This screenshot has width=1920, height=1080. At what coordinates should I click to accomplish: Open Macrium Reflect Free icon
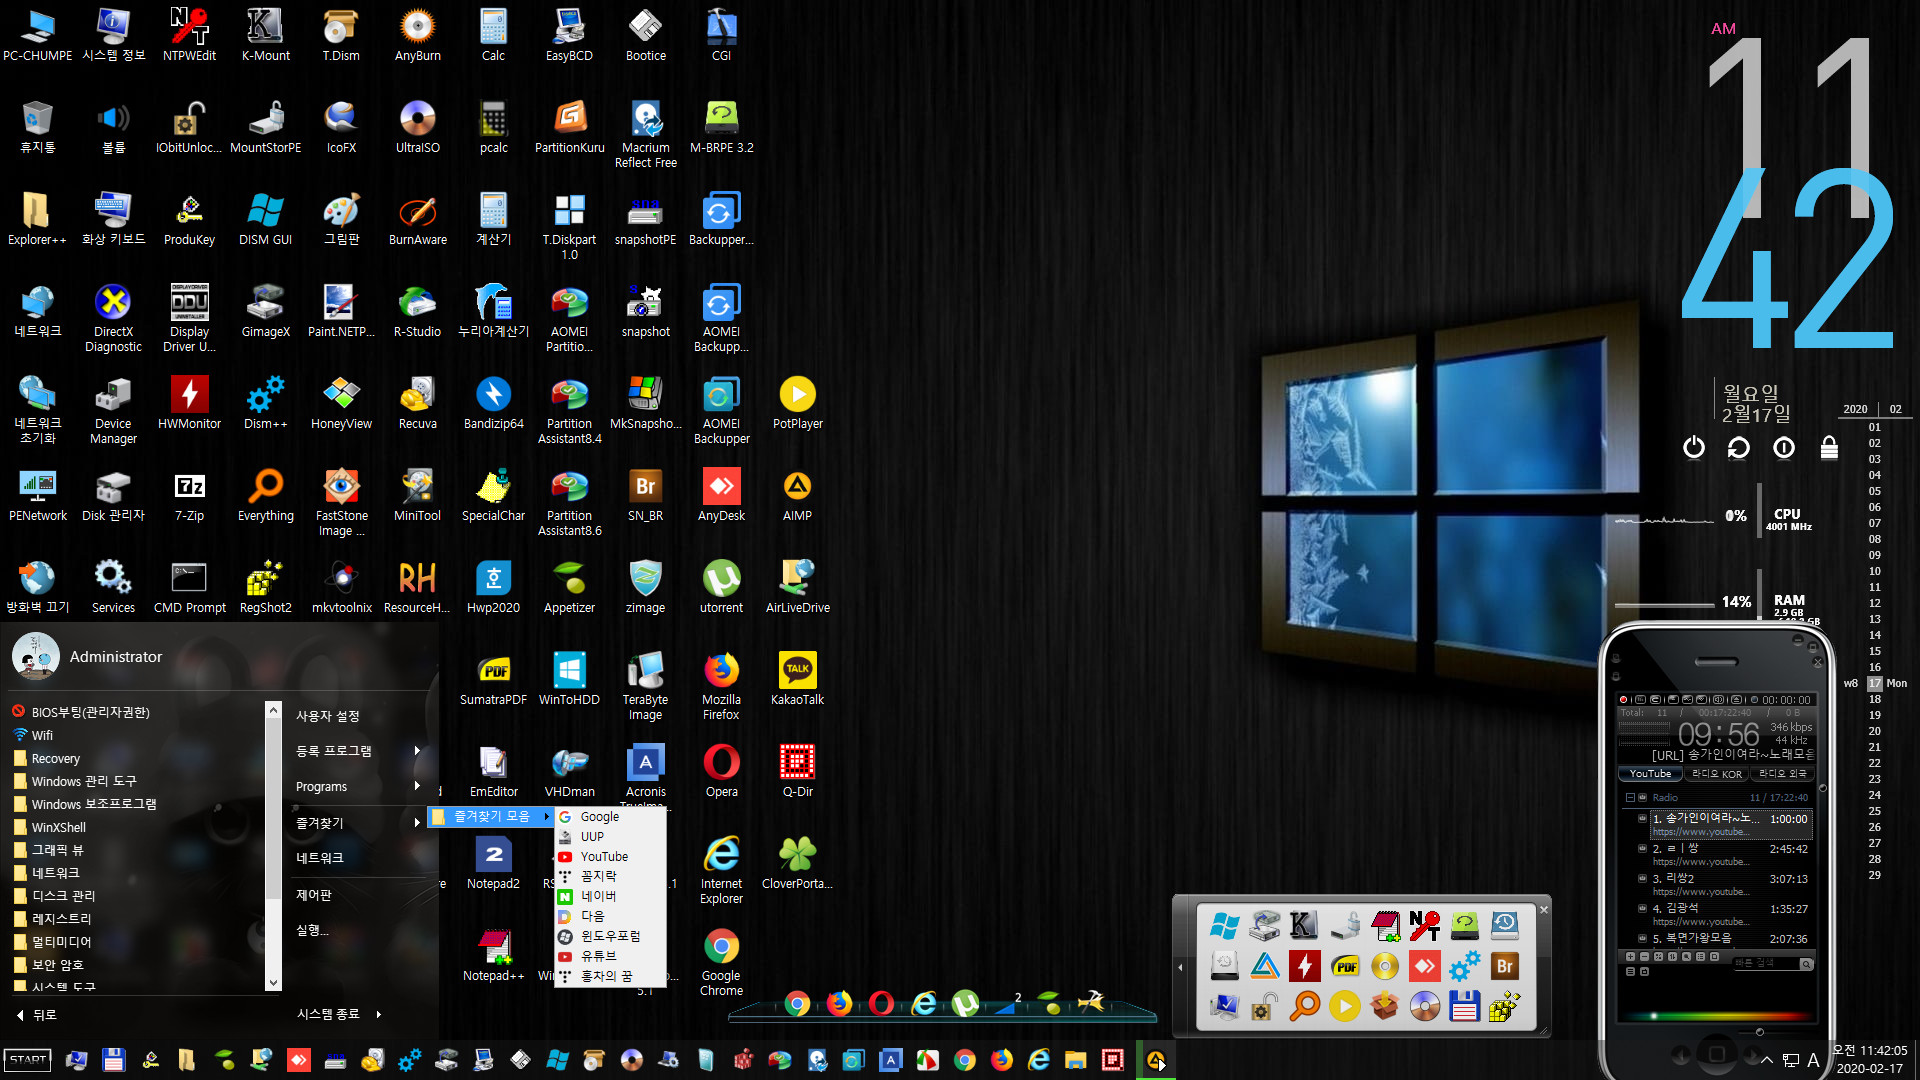click(x=645, y=133)
